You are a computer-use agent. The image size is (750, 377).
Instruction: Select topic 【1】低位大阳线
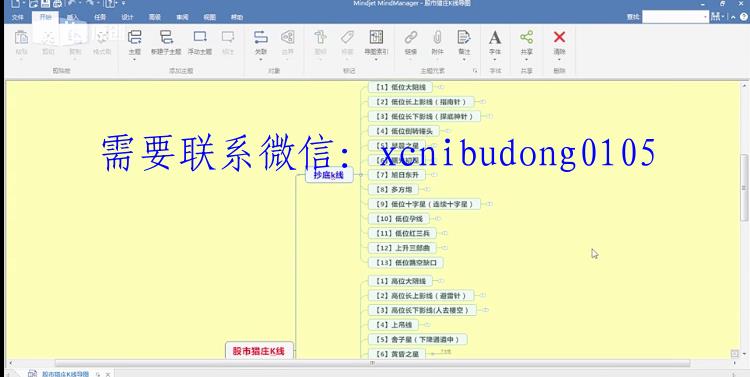coord(400,87)
